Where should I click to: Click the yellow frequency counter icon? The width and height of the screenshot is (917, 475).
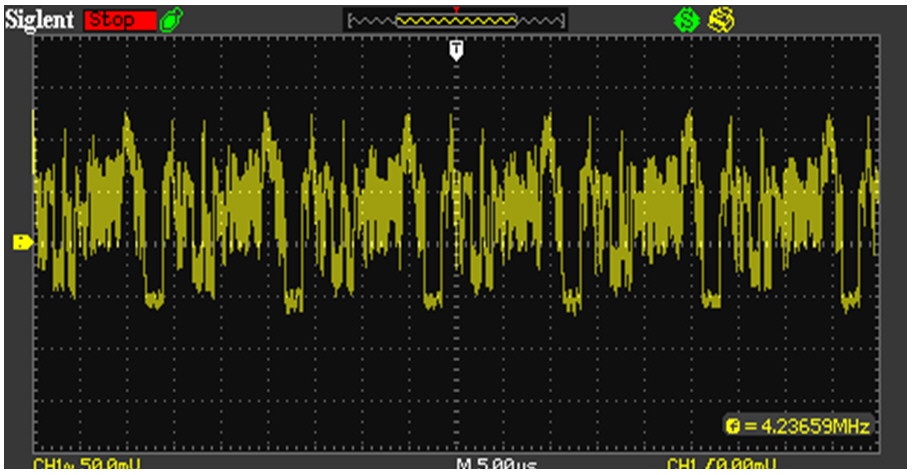pos(733,427)
